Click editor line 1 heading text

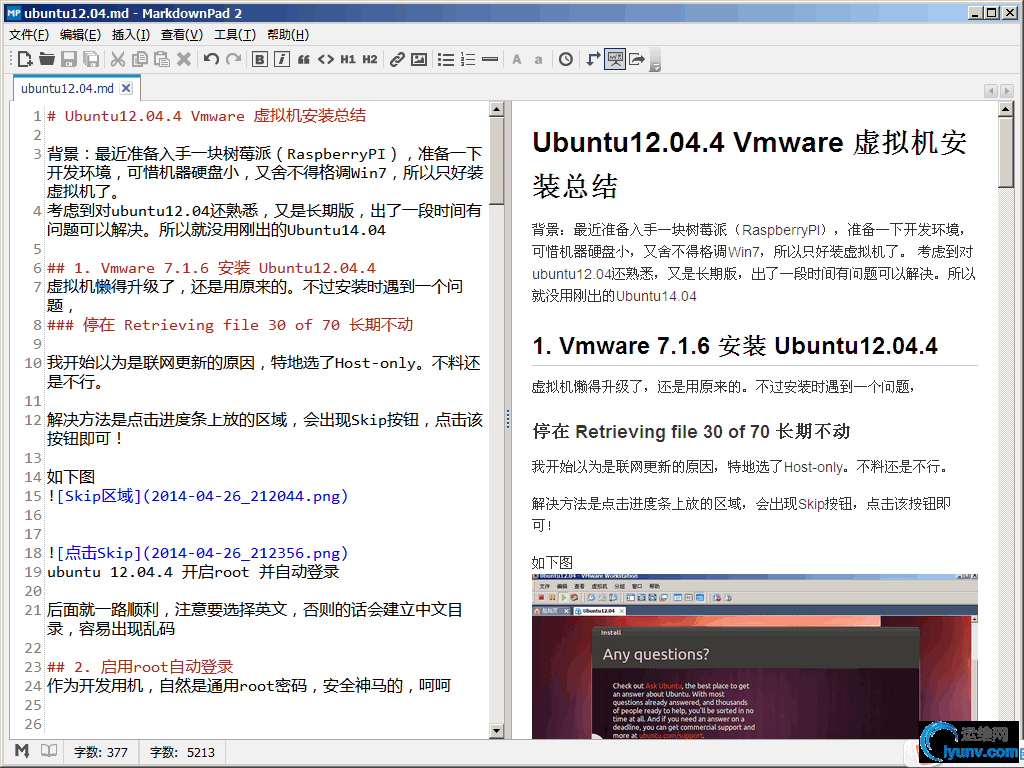pyautogui.click(x=206, y=116)
